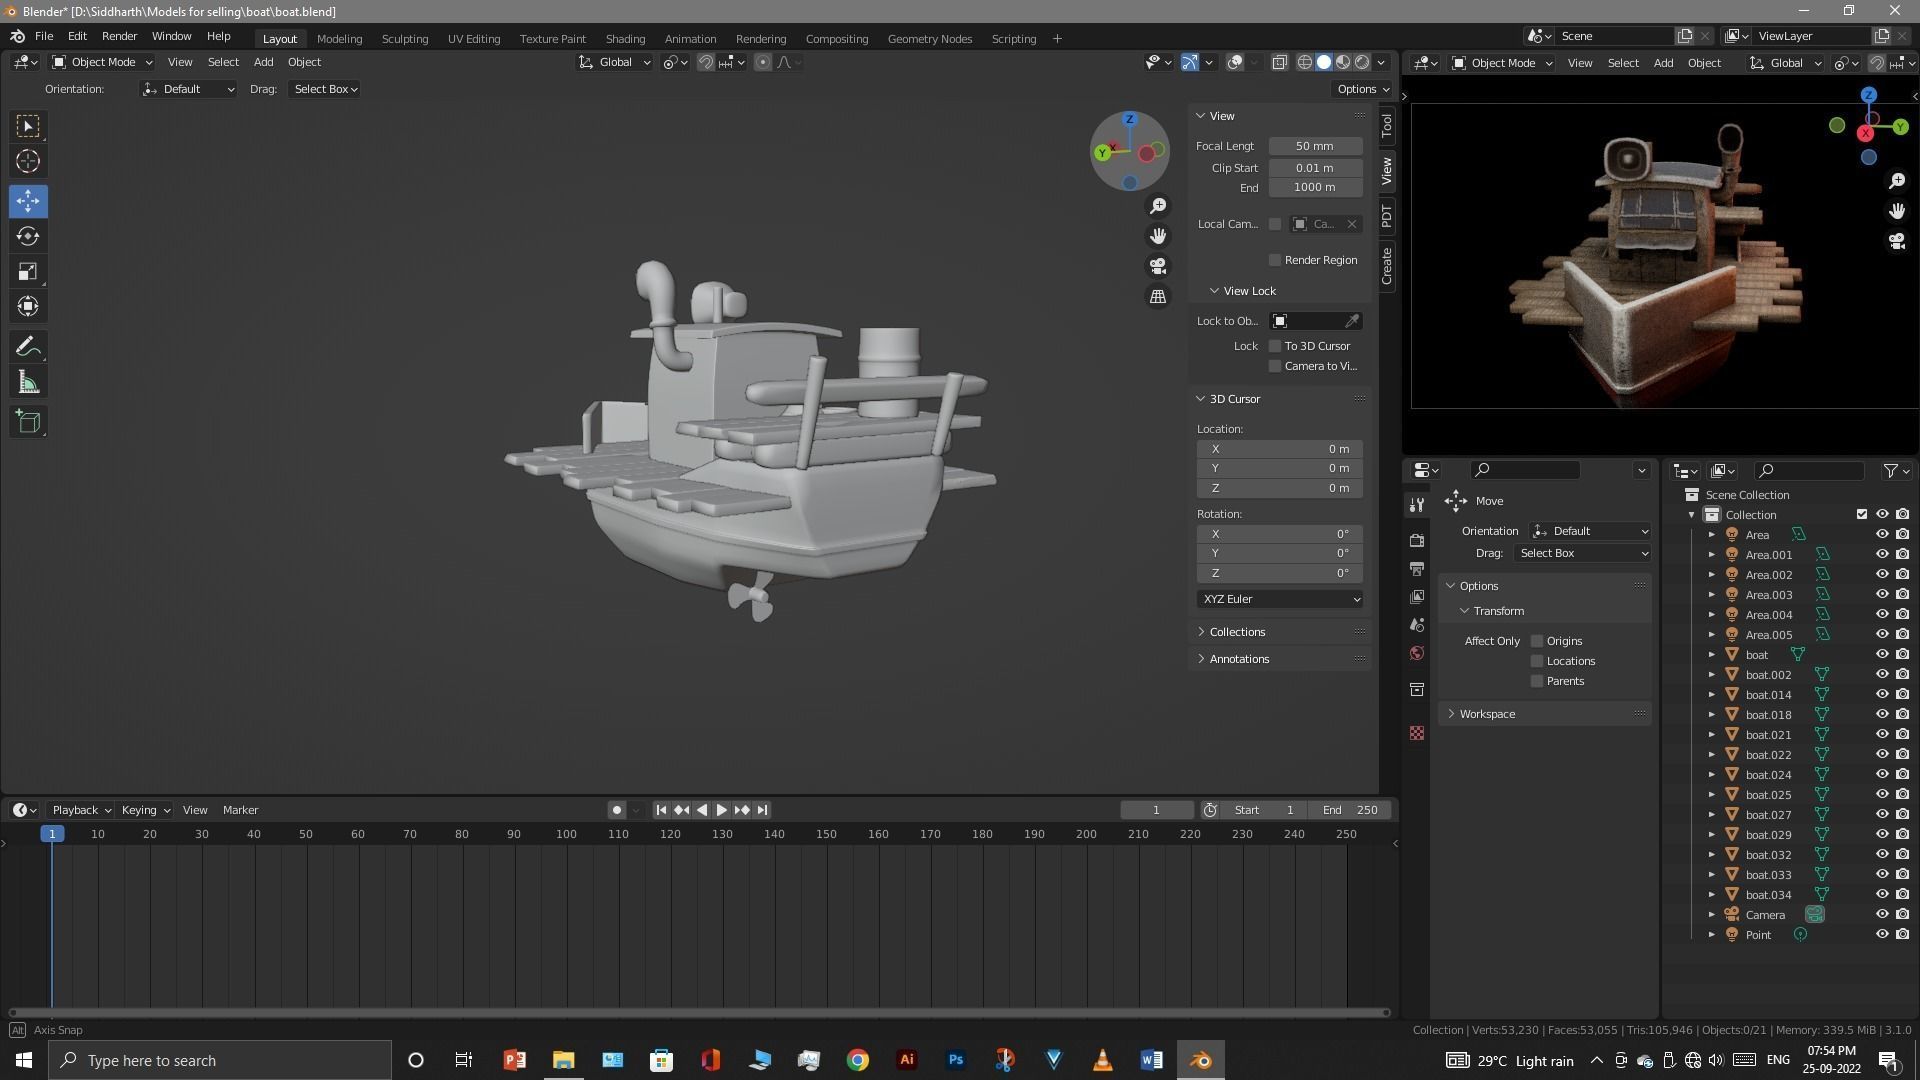Screen dimensions: 1920x1080
Task: Expand the Annotations panel
Action: point(1238,659)
